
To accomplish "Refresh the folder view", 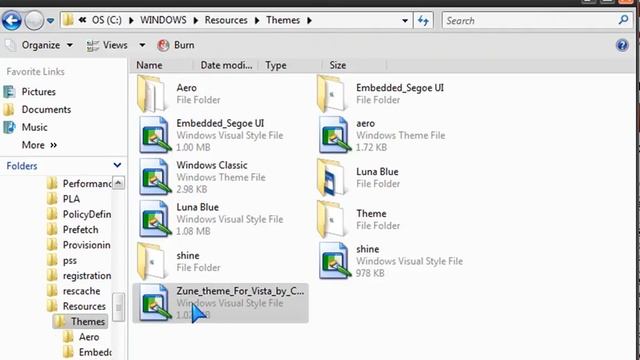I will [423, 20].
